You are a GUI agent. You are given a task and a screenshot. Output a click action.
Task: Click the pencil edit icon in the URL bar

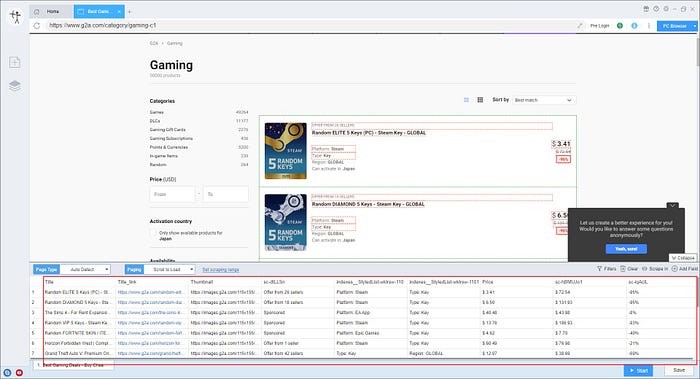click(580, 25)
